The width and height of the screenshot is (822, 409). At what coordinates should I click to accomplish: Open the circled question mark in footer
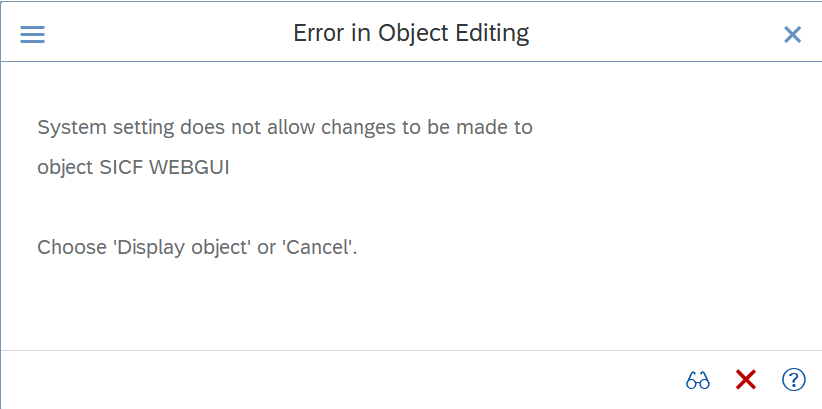(793, 379)
